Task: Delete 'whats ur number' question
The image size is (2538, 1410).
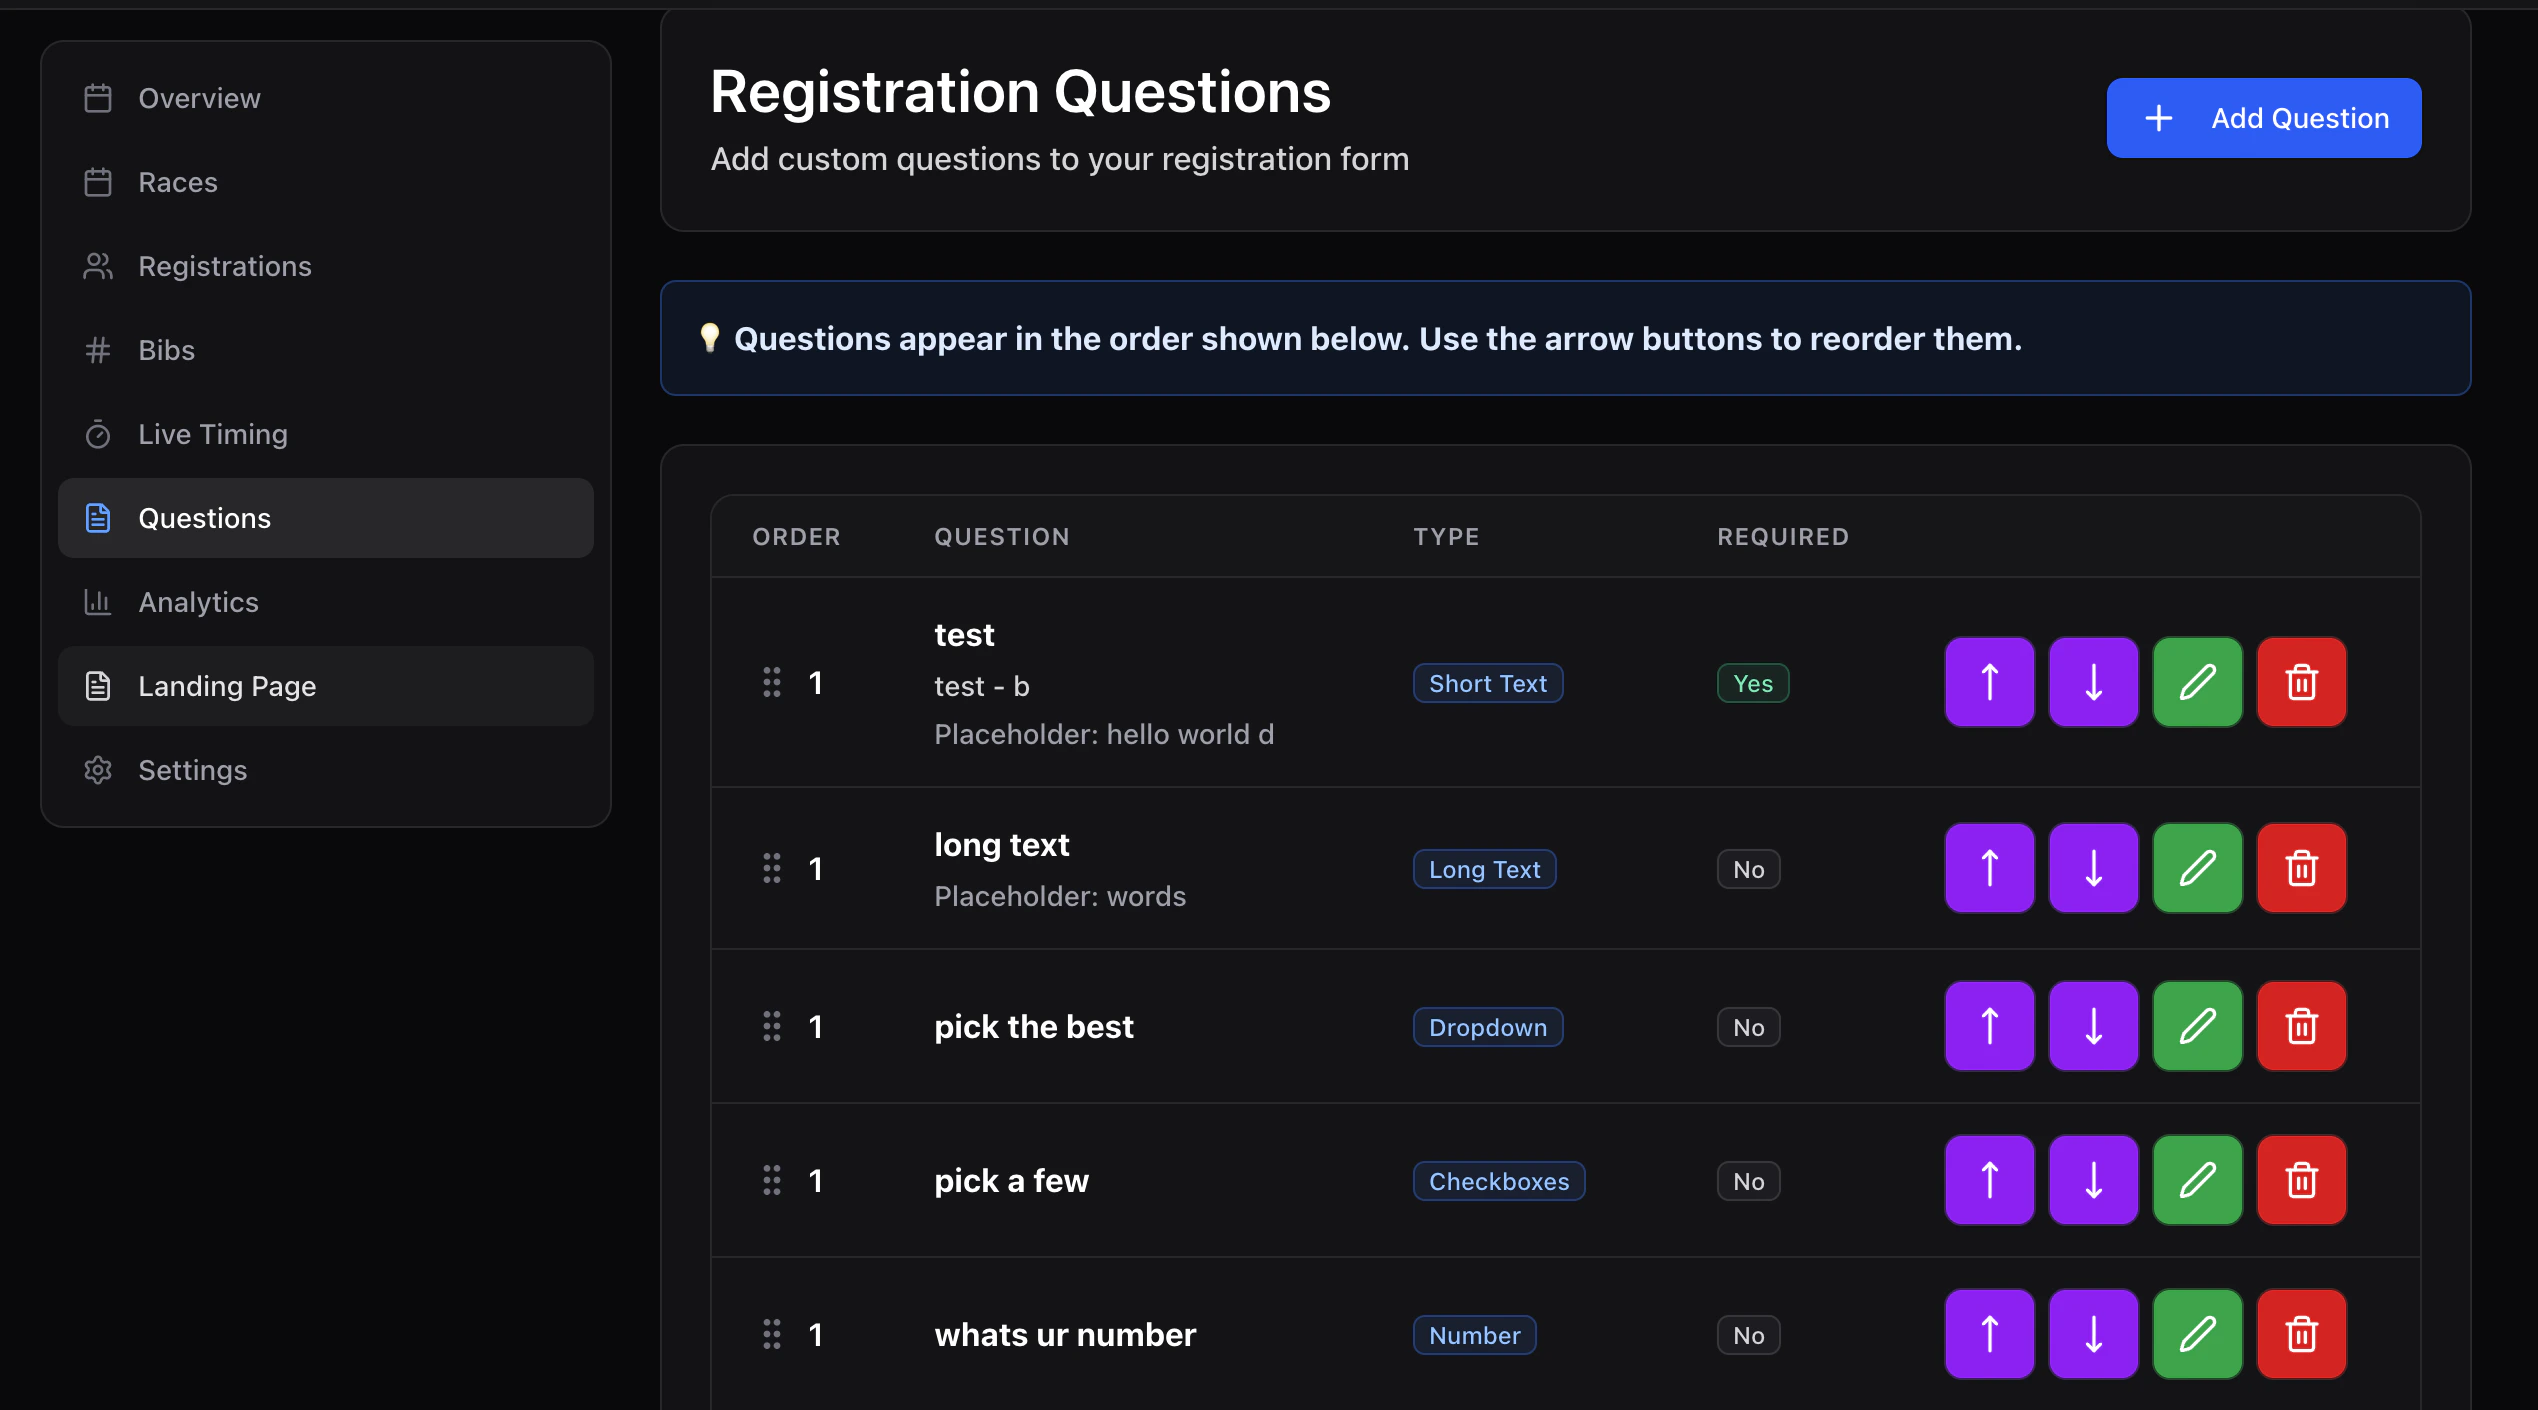Action: [2301, 1334]
